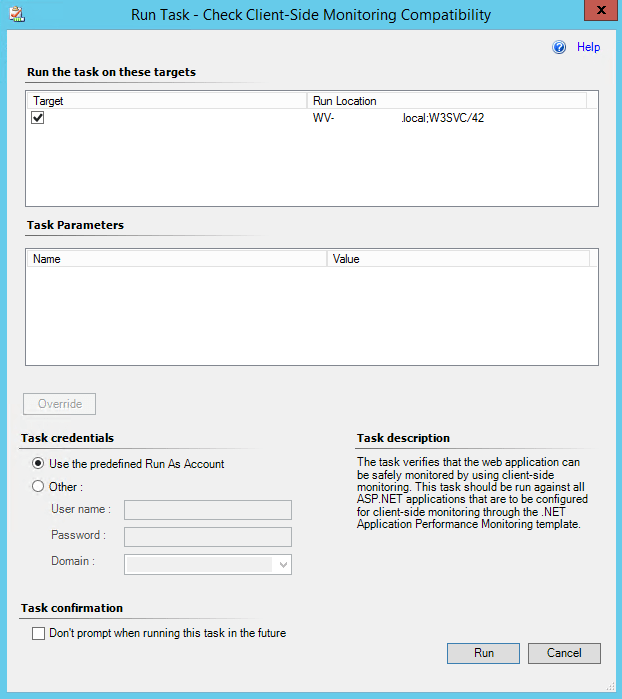Select Use the predefined Run As Account
The height and width of the screenshot is (699, 622).
tap(39, 464)
